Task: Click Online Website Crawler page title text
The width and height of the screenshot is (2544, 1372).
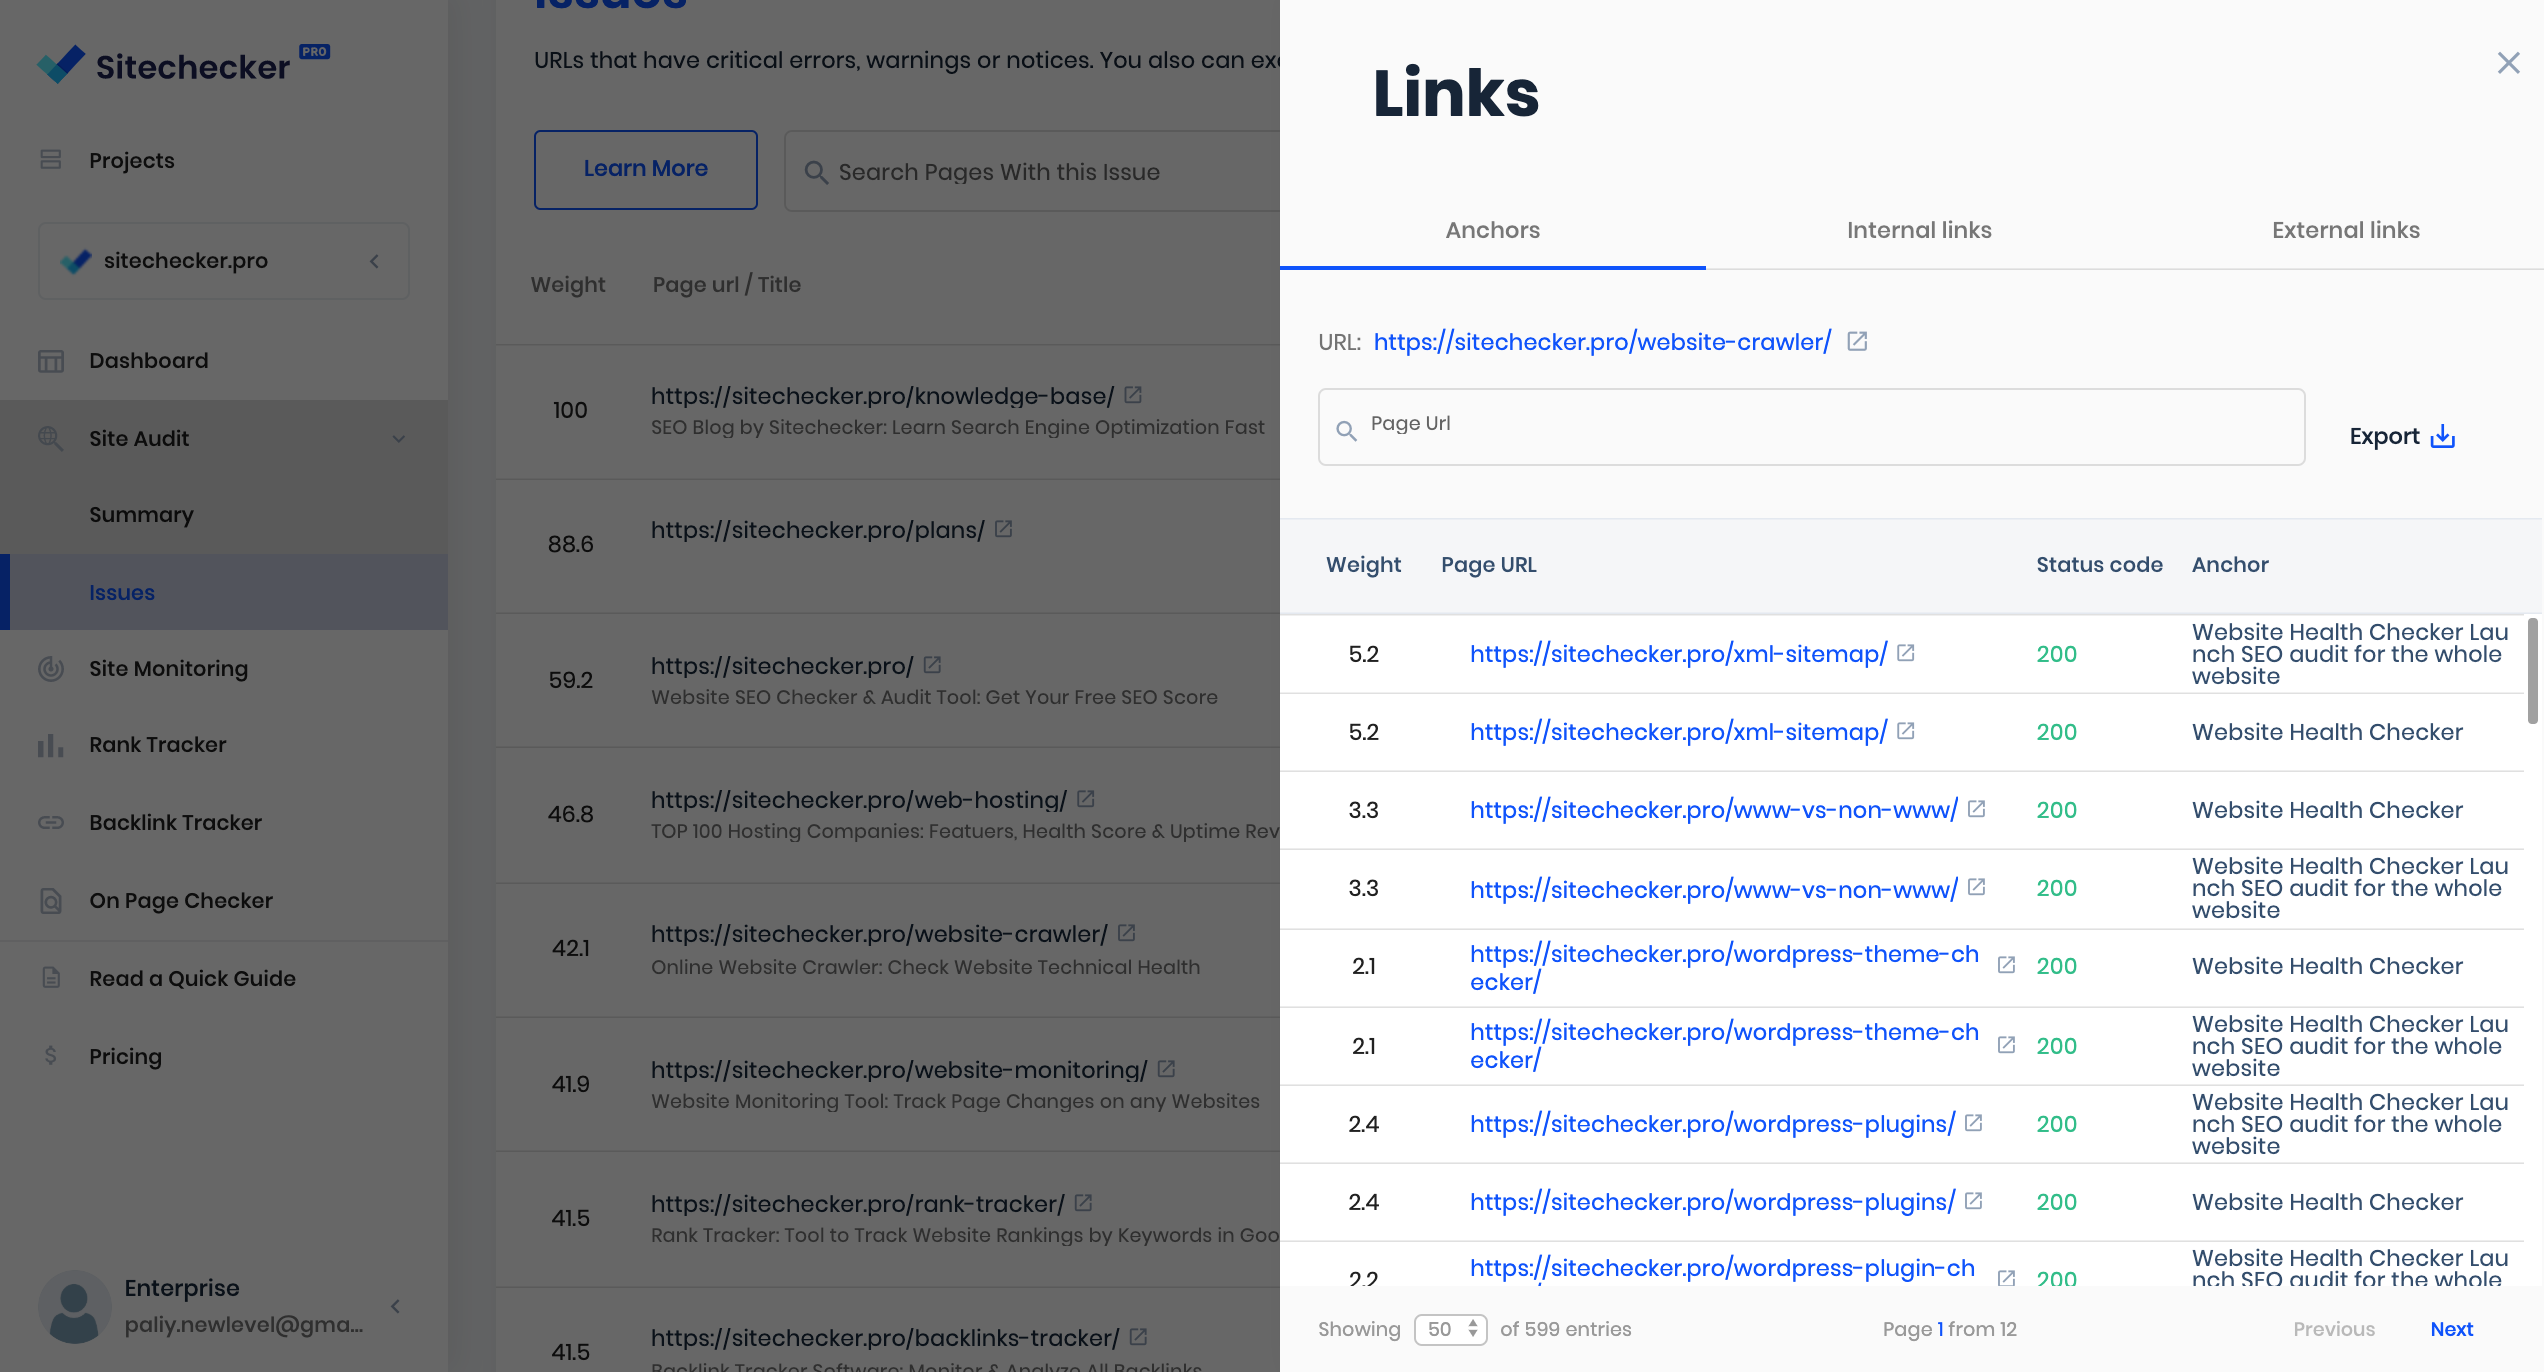Action: [925, 967]
